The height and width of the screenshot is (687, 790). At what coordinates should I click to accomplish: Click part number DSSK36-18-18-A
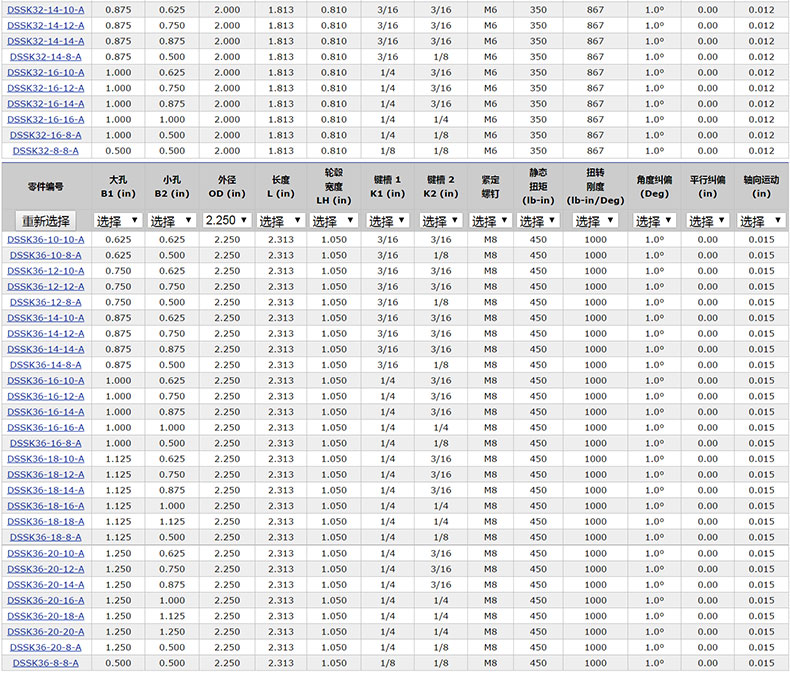pyautogui.click(x=46, y=522)
